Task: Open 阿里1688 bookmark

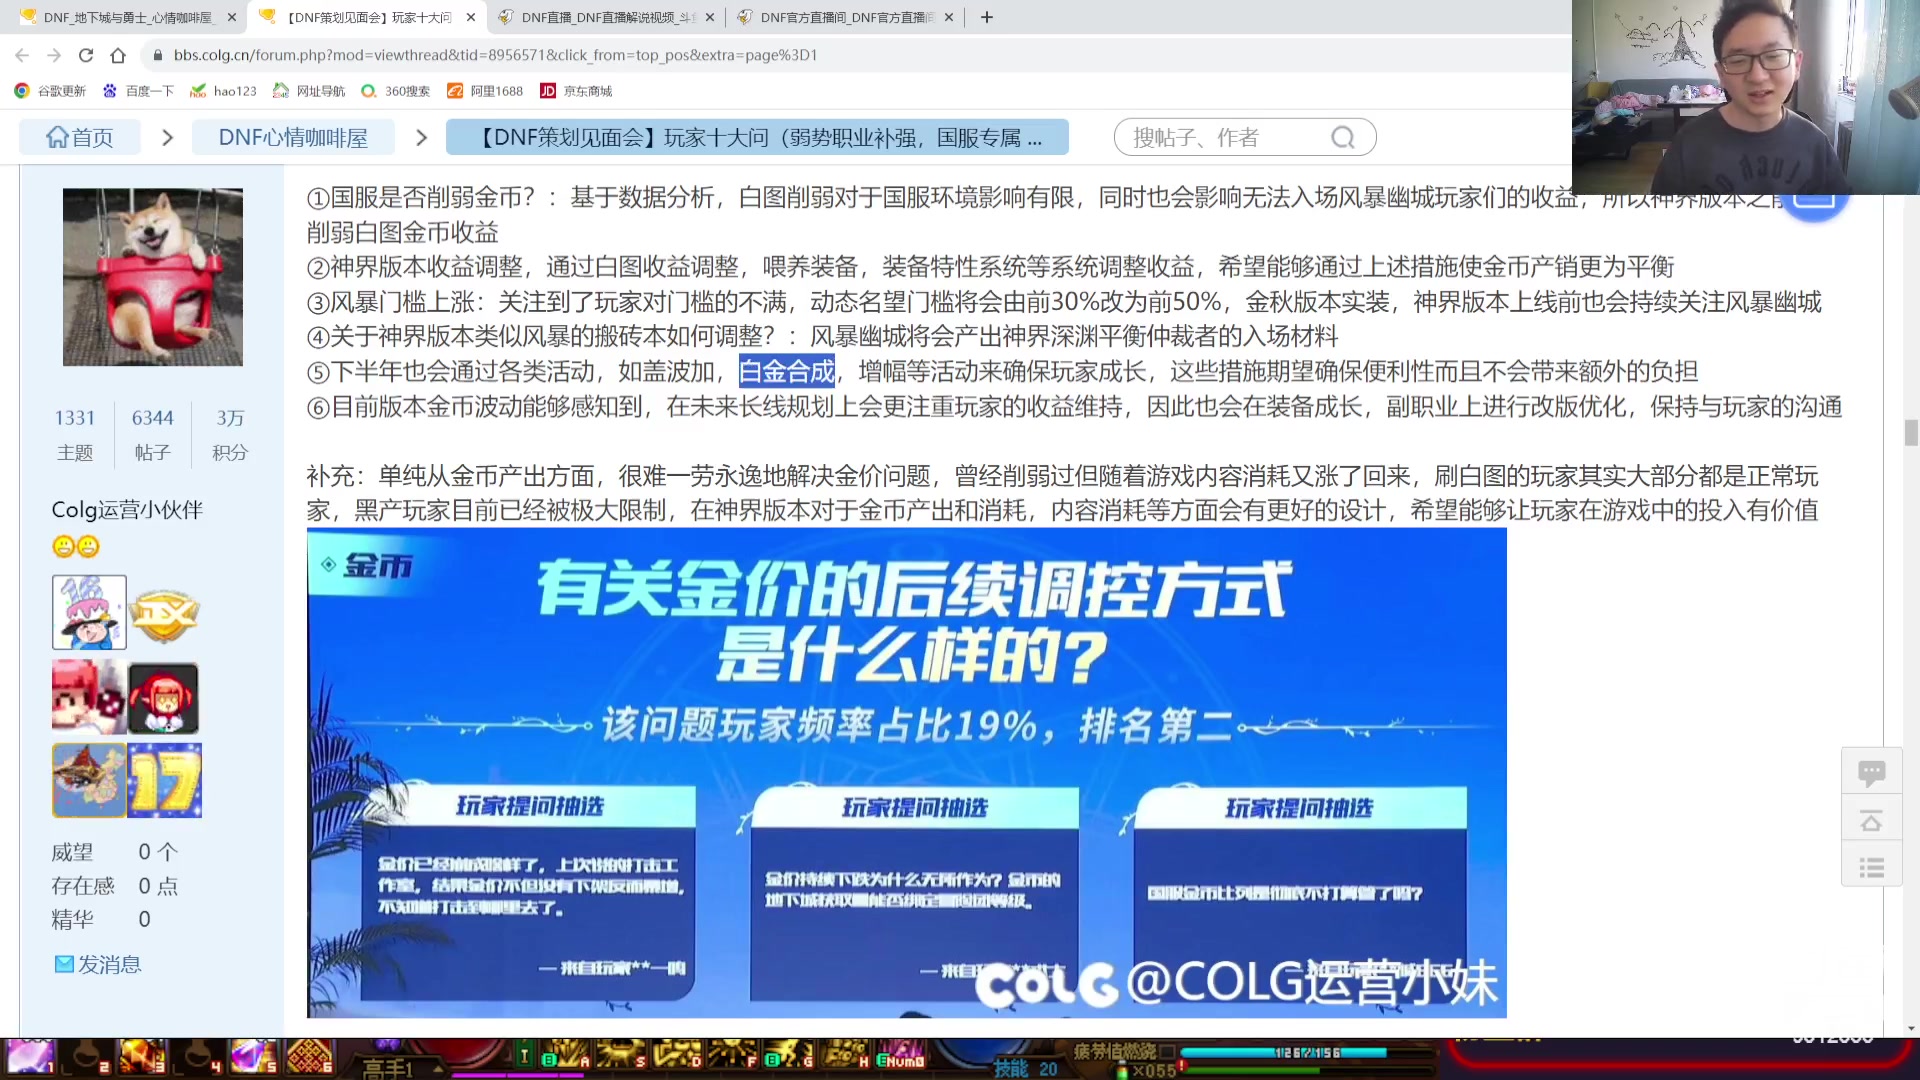Action: (x=485, y=91)
